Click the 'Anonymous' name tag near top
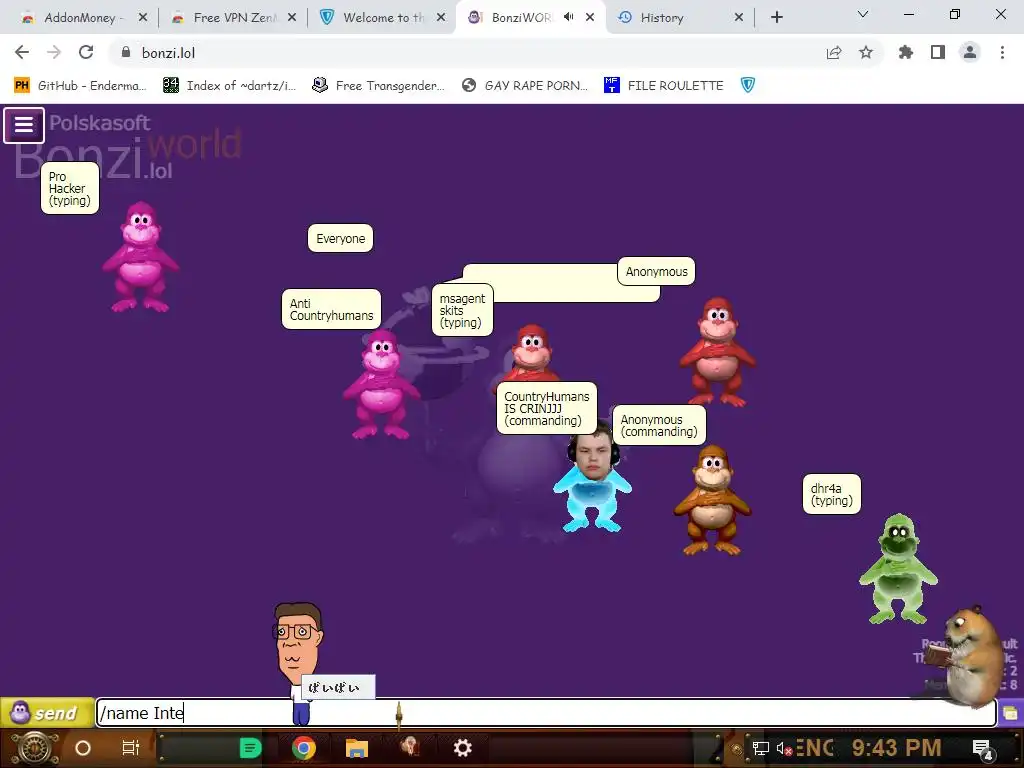The height and width of the screenshot is (768, 1024). pos(656,271)
